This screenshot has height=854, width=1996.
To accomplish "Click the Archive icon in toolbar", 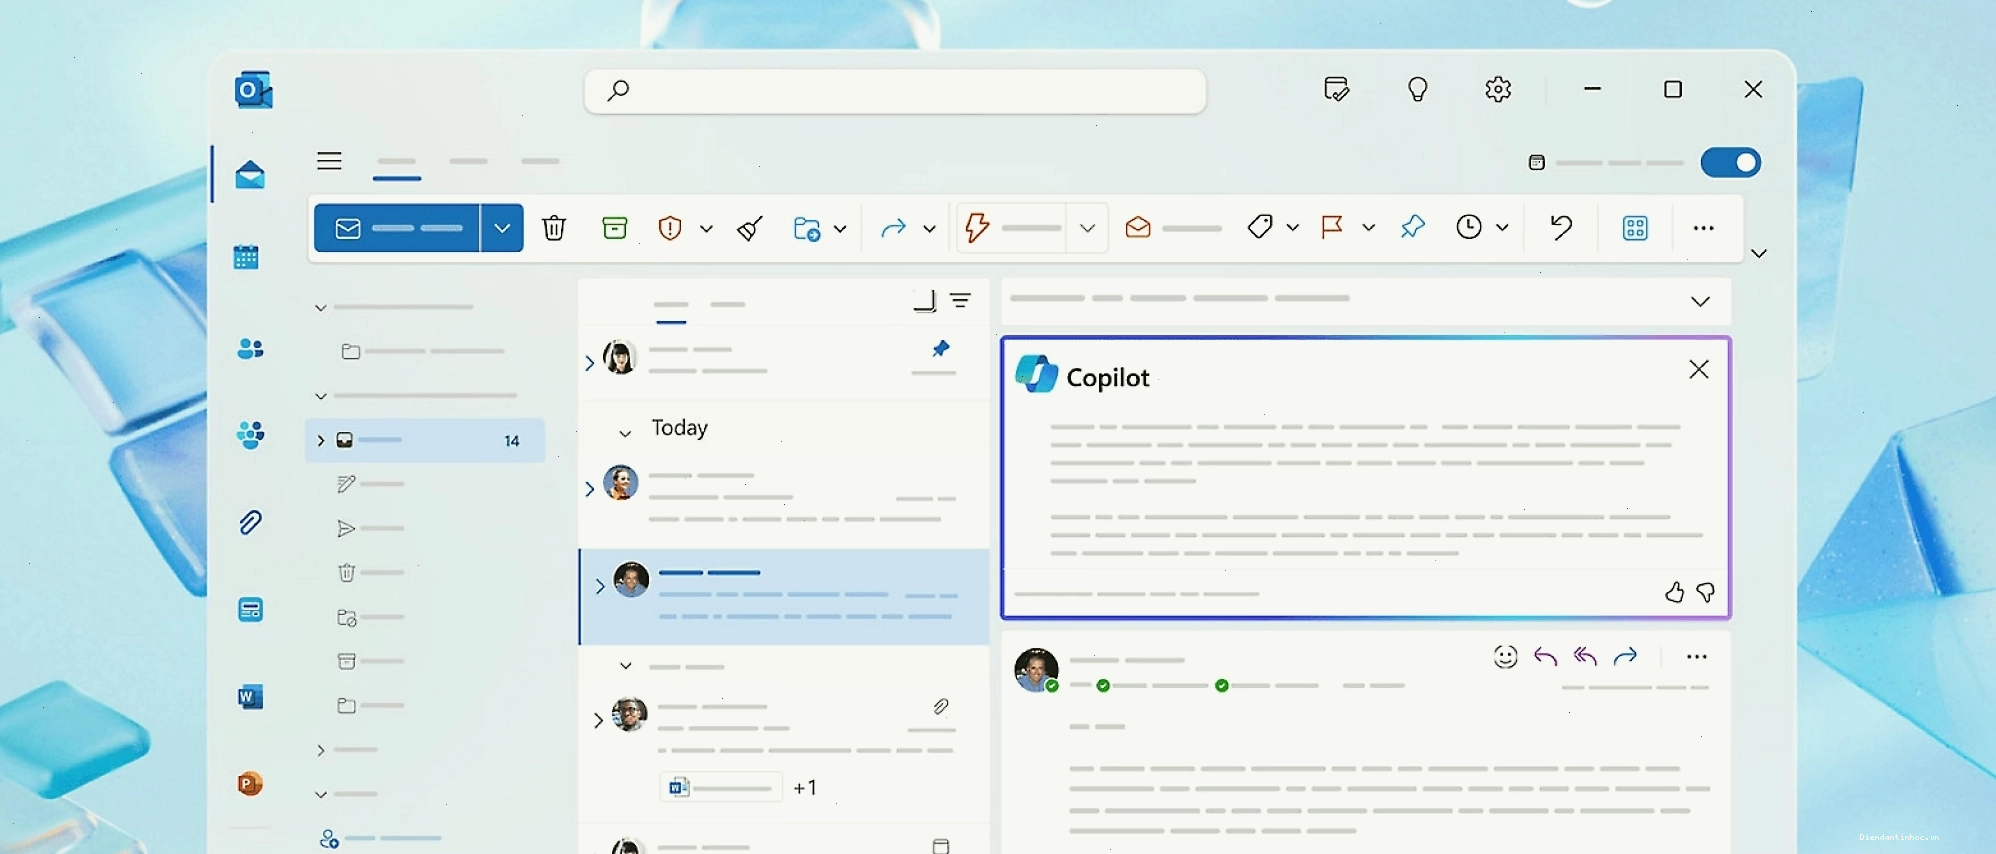I will coord(615,228).
